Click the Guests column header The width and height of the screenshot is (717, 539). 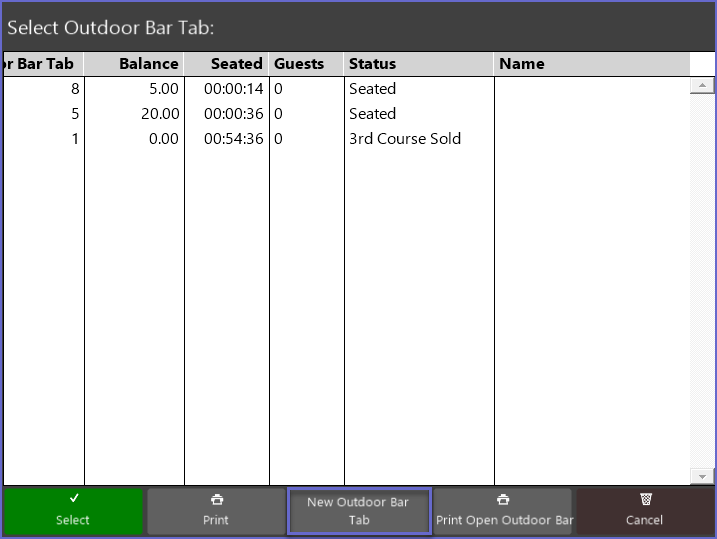click(305, 64)
